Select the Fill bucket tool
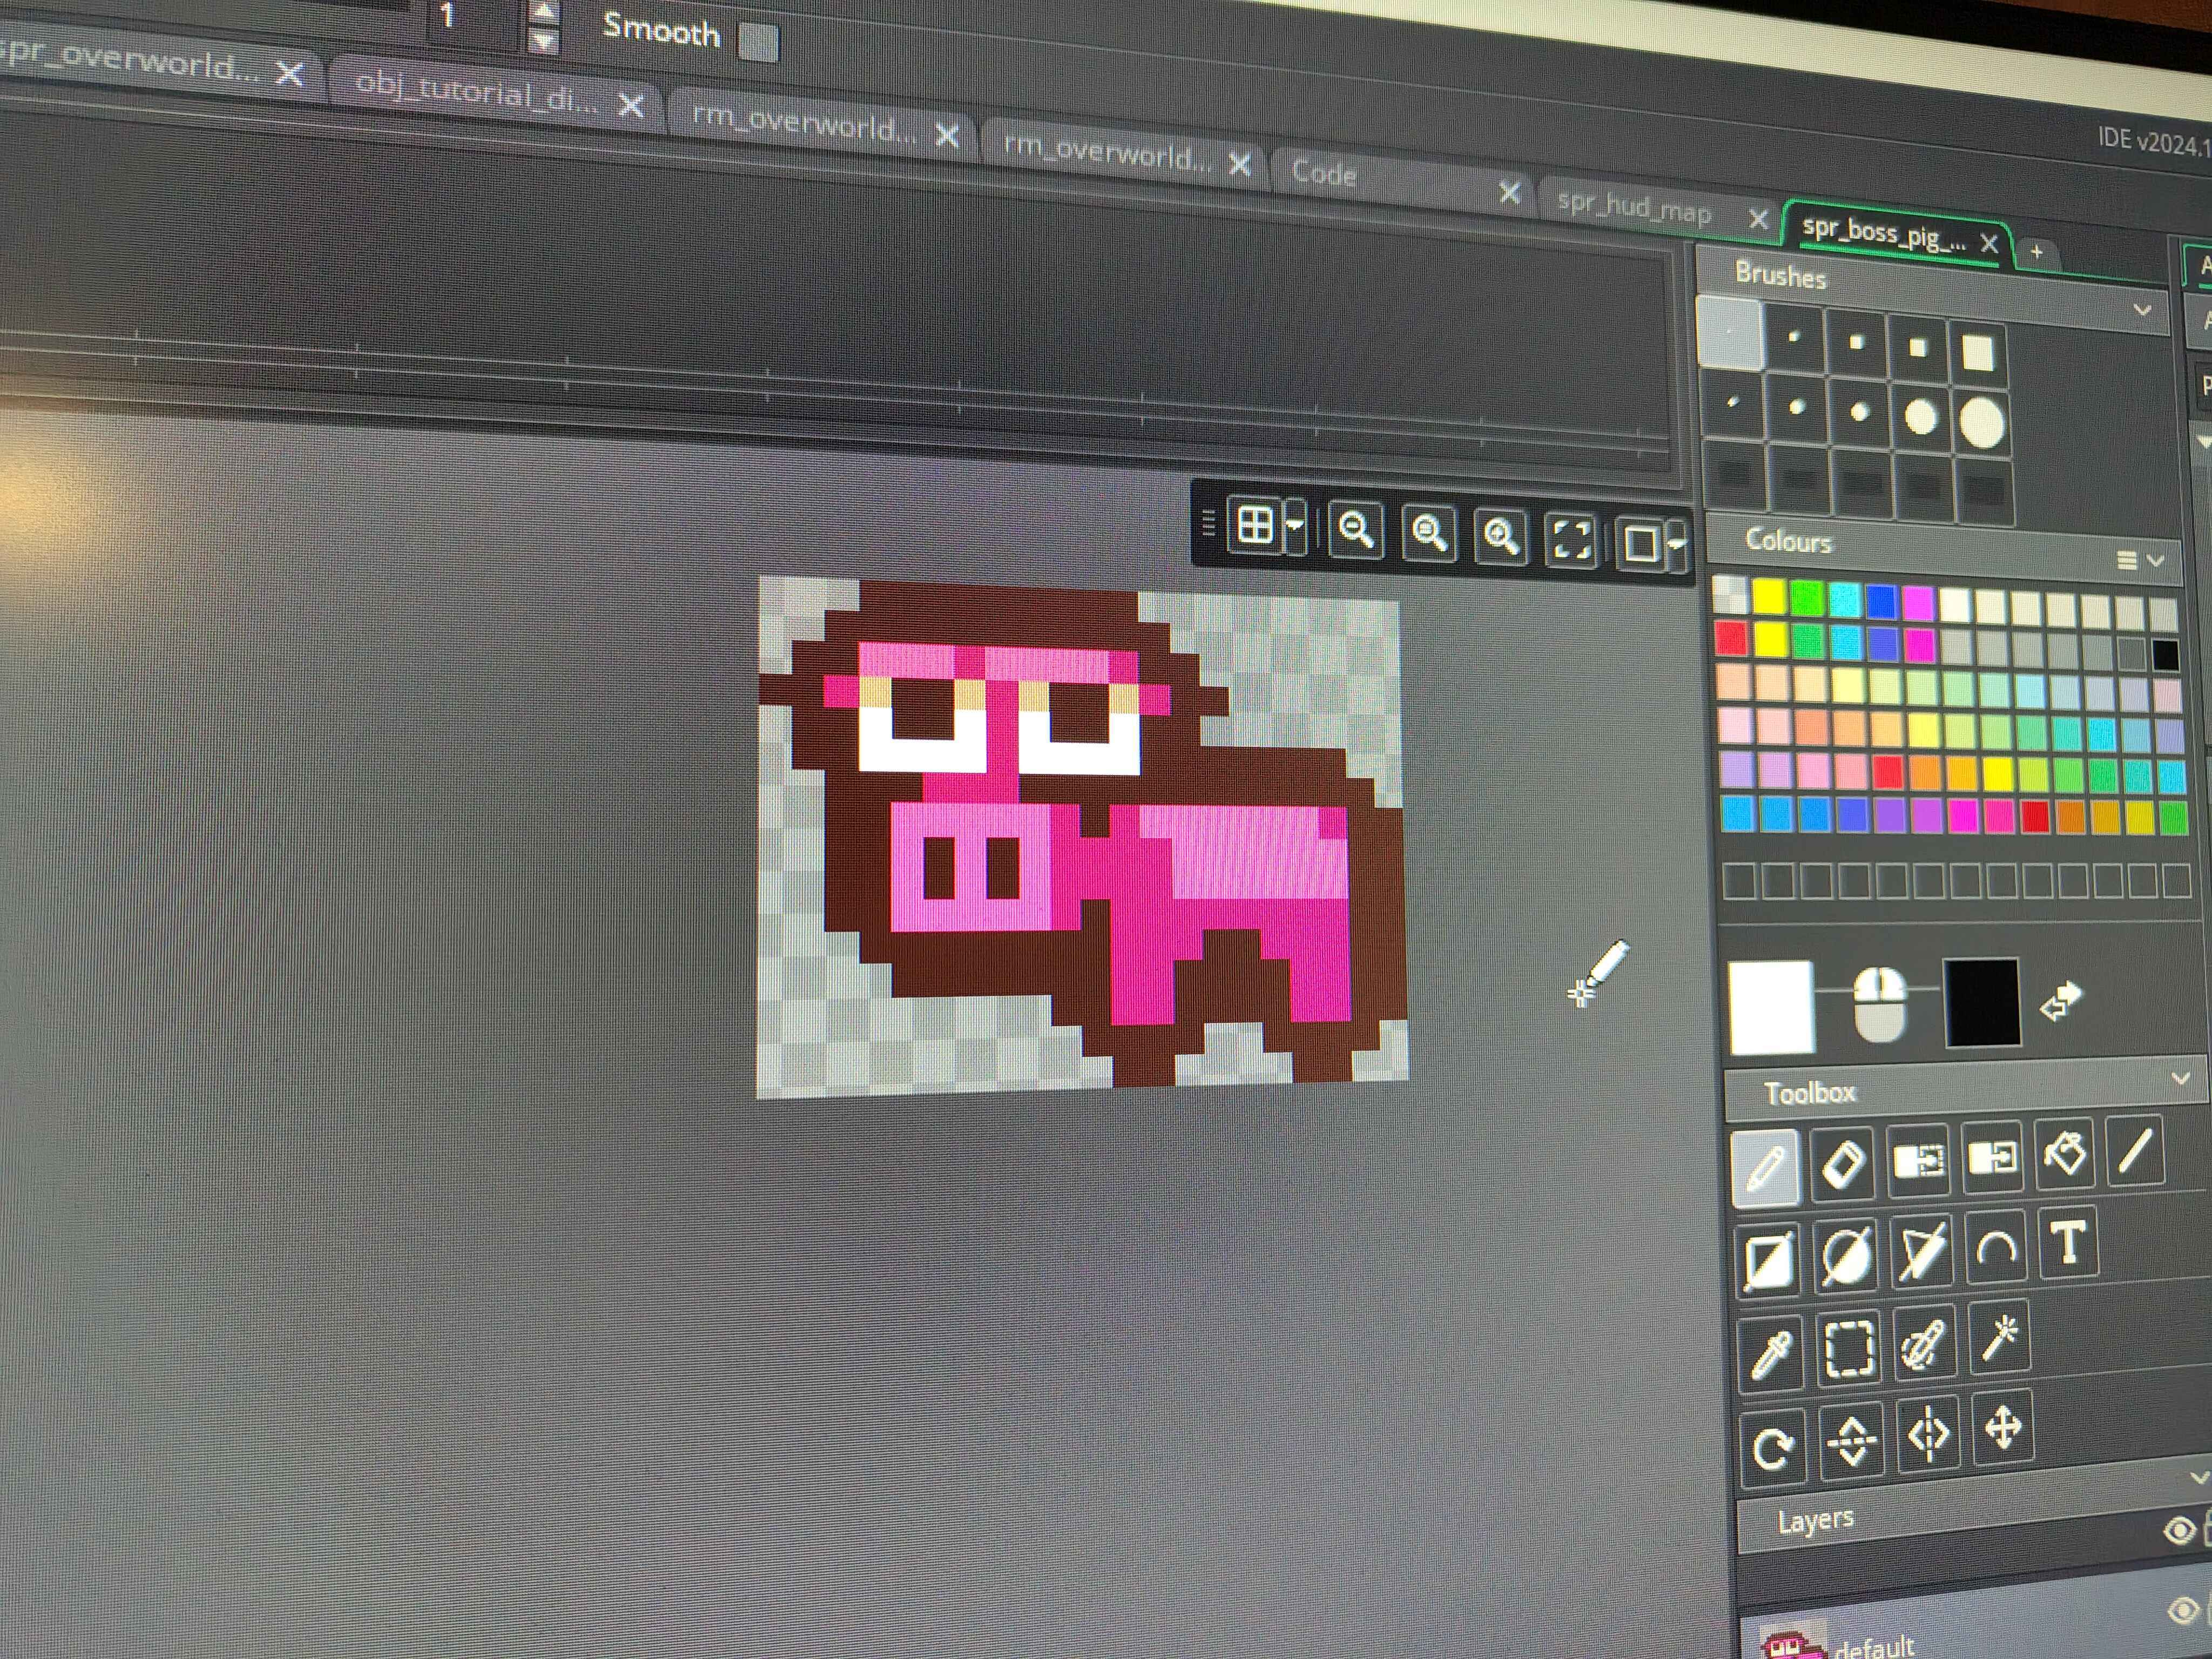Image resolution: width=2212 pixels, height=1659 pixels. click(2065, 1154)
